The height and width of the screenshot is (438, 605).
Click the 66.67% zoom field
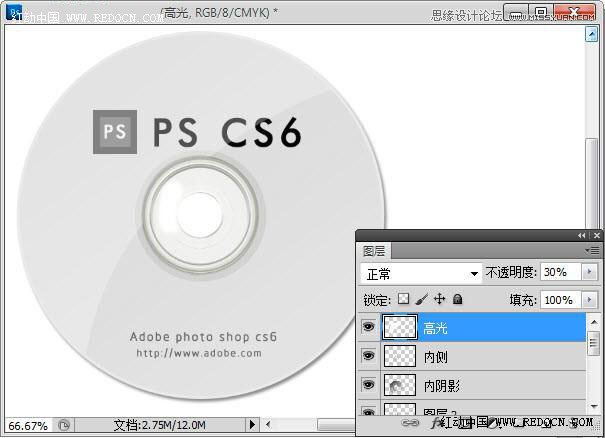(28, 426)
